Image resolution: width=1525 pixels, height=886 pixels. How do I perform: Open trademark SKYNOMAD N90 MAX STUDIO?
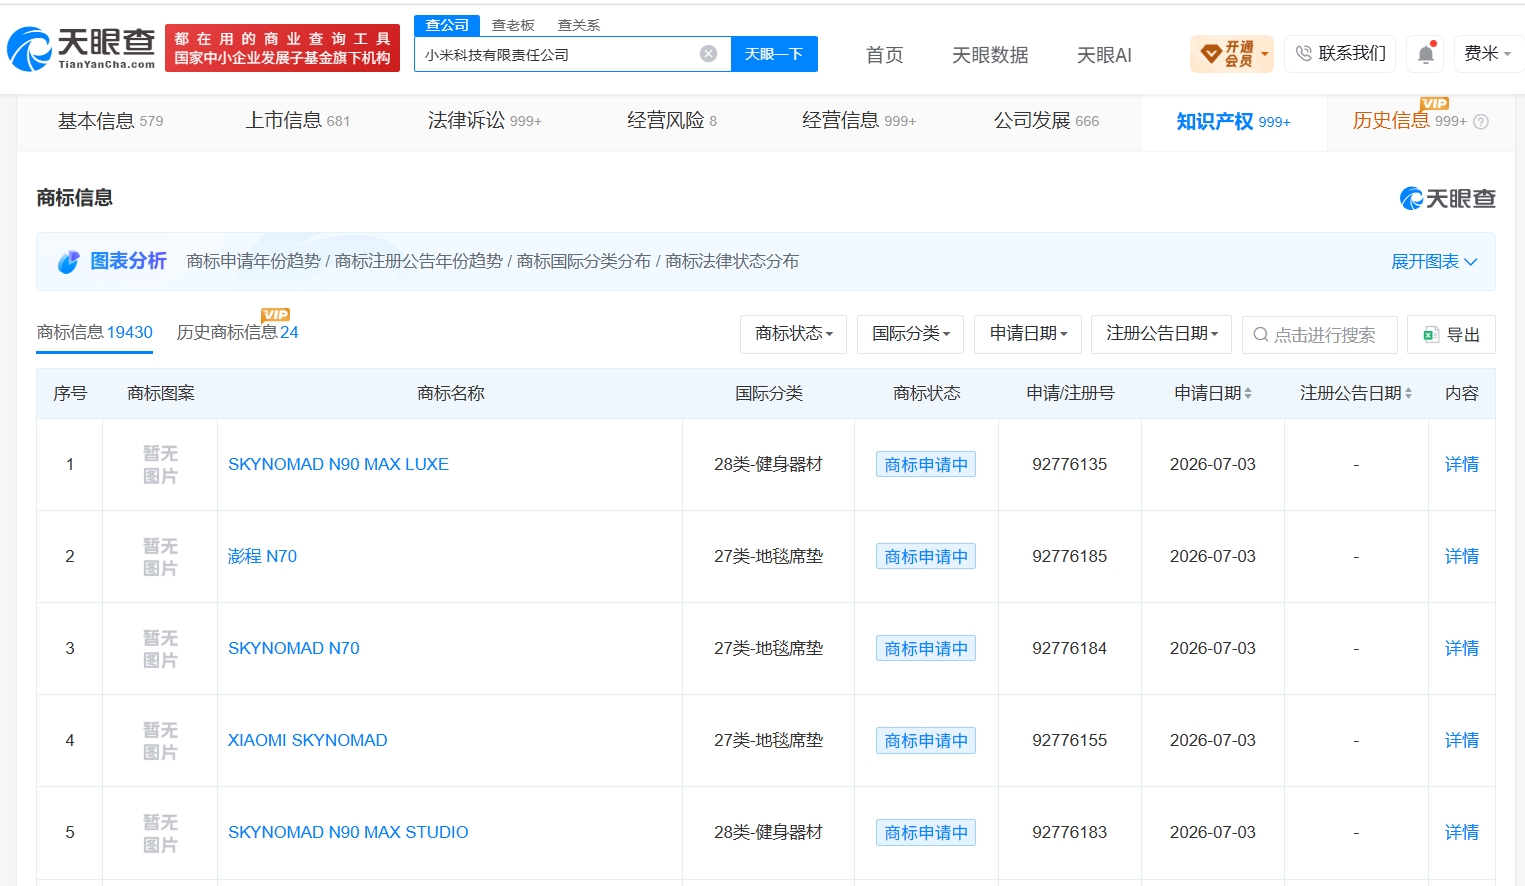[x=348, y=833]
